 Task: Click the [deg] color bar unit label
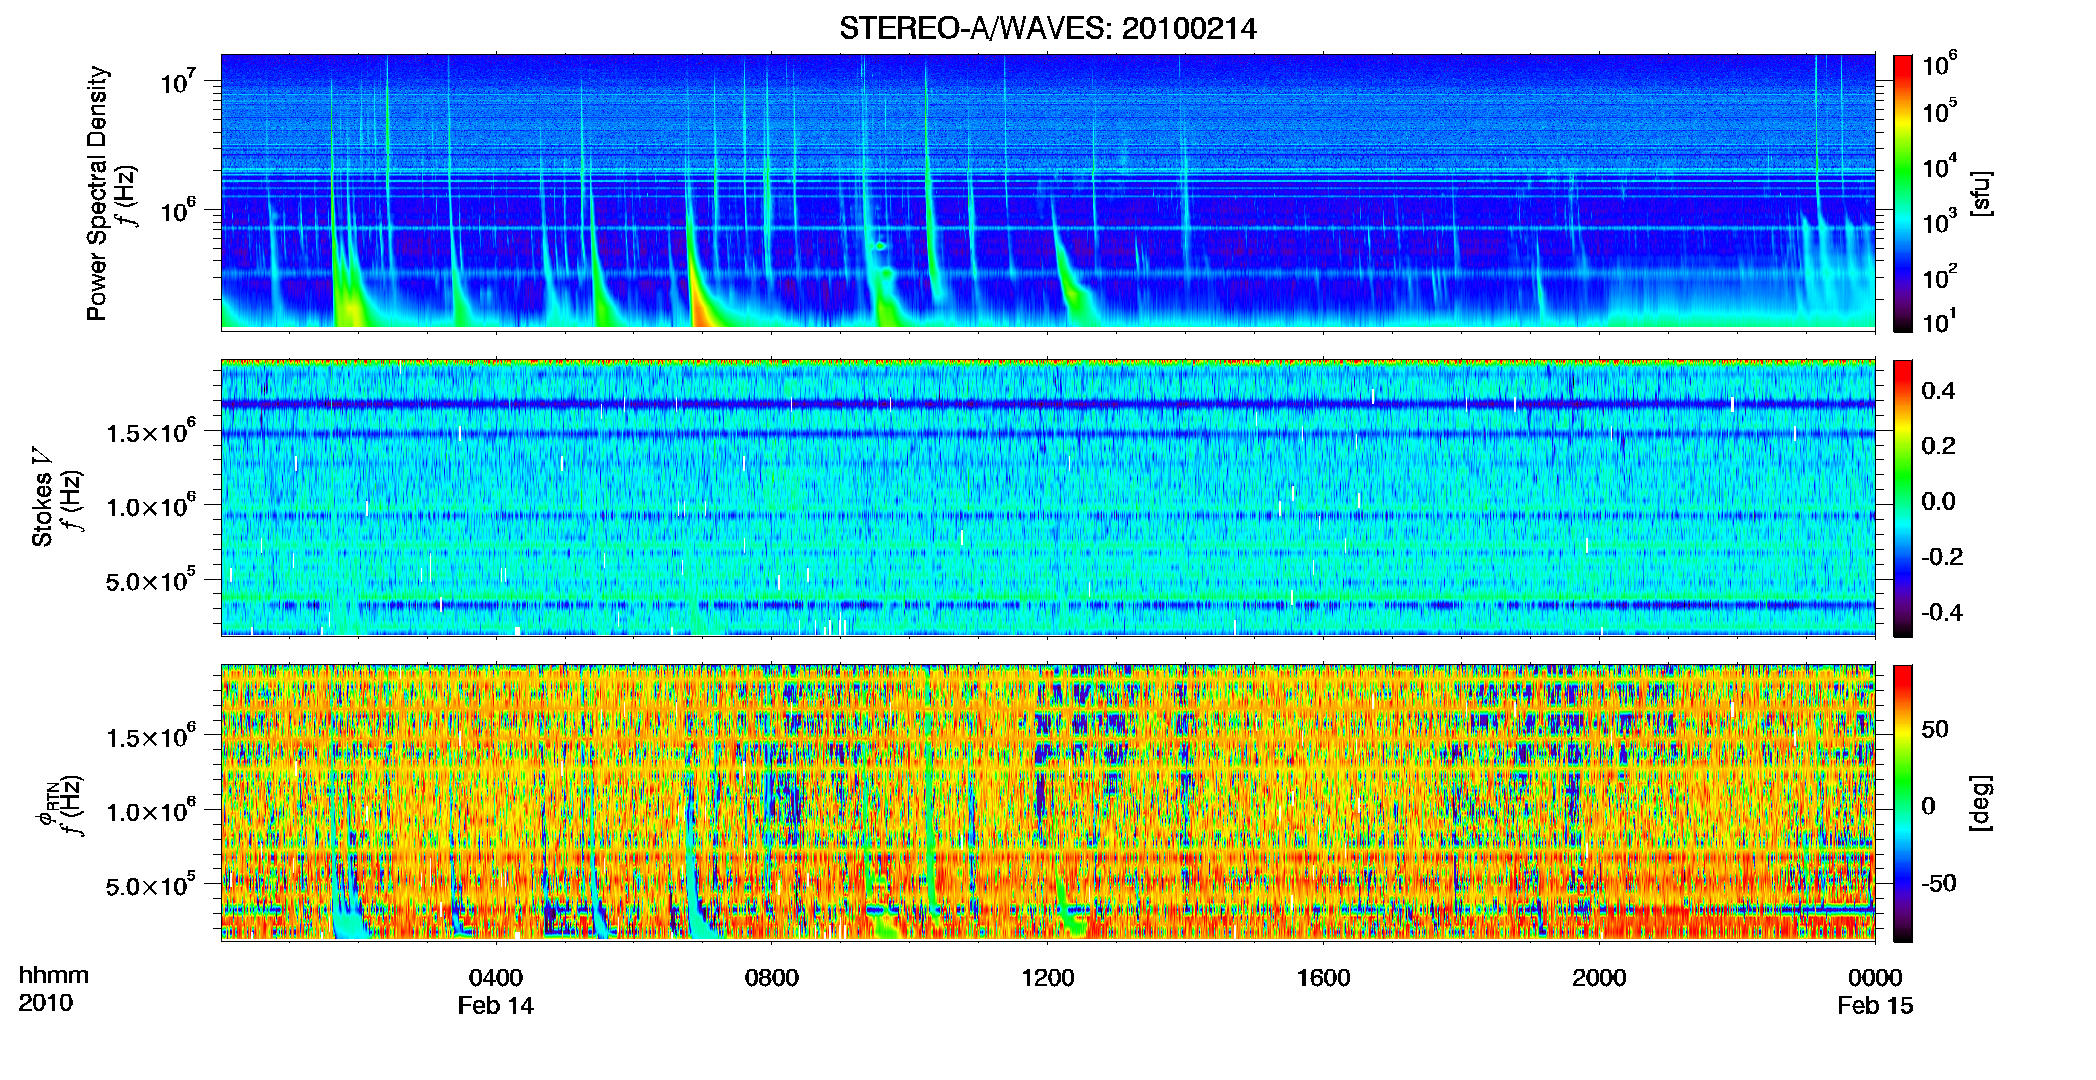pyautogui.click(x=1981, y=803)
